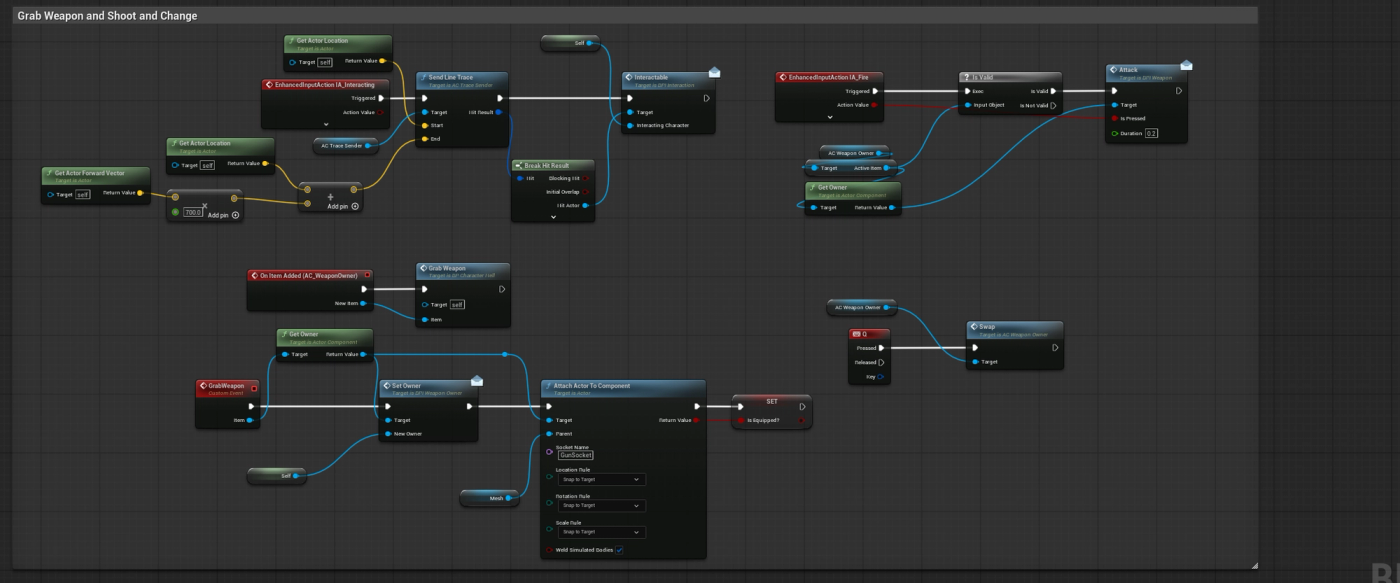Expand the EnhancedInputAction IA_Fire node chevron
The height and width of the screenshot is (583, 1400).
pos(829,117)
